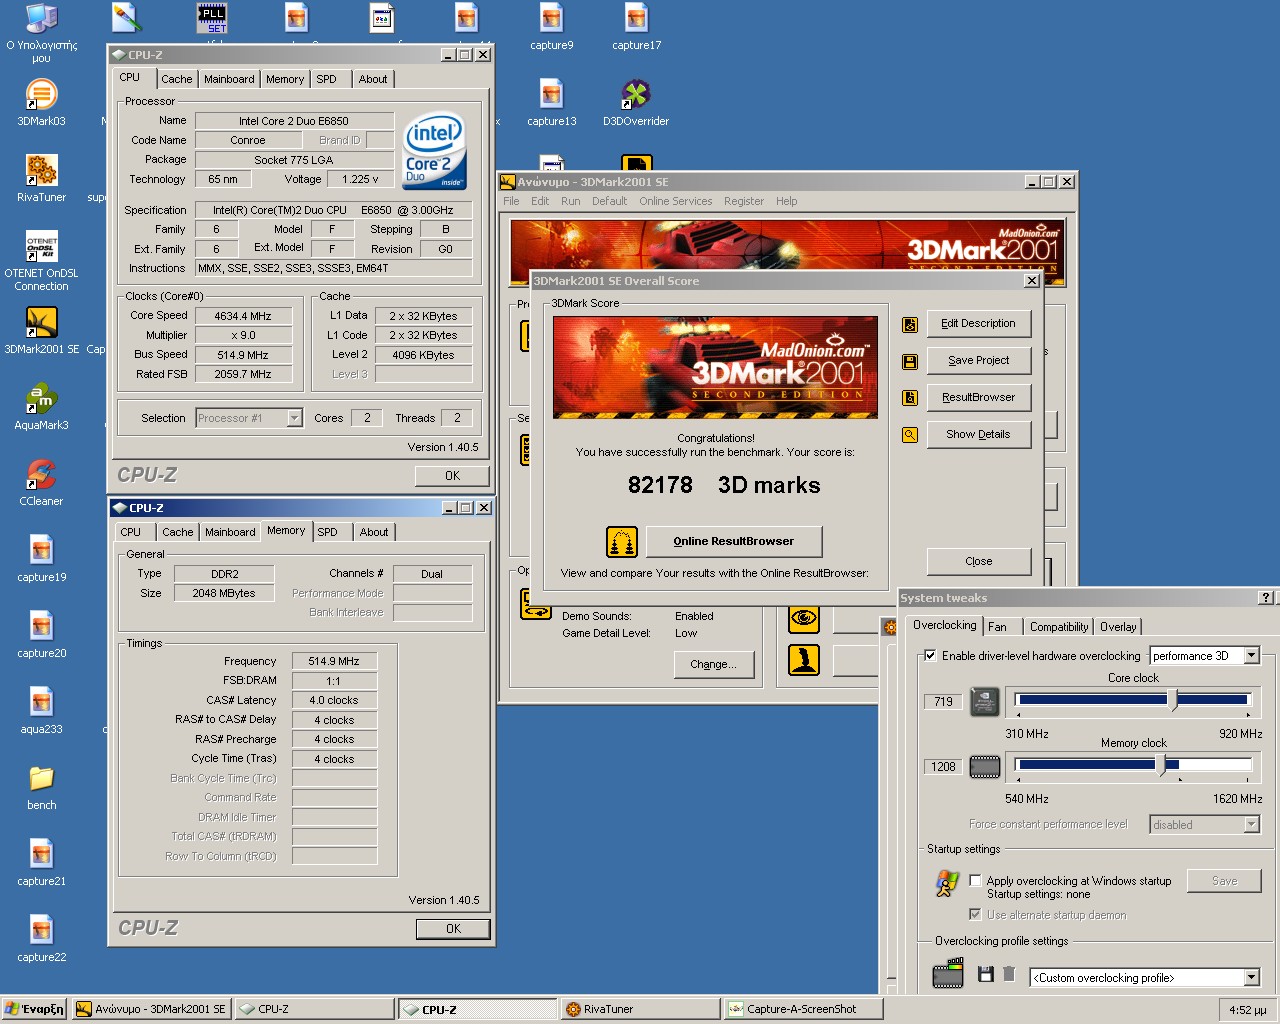Click OK in CPU-Z memory window
The image size is (1280, 1024).
tap(453, 929)
